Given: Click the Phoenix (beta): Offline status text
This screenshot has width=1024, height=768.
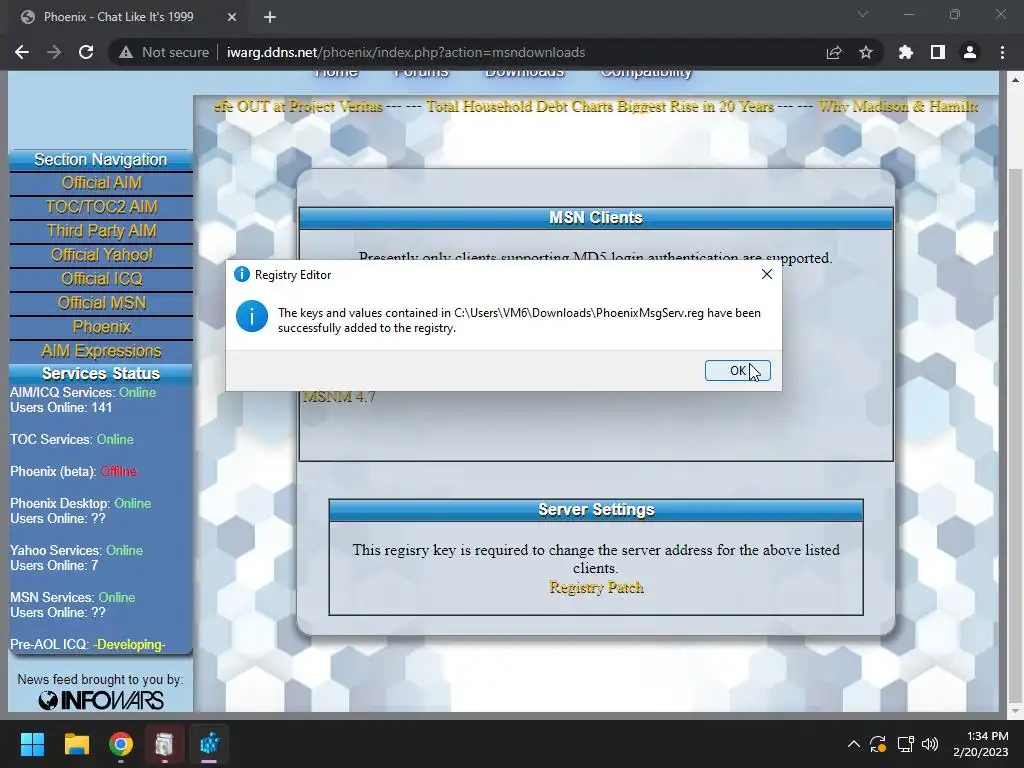Looking at the screenshot, I should (73, 472).
